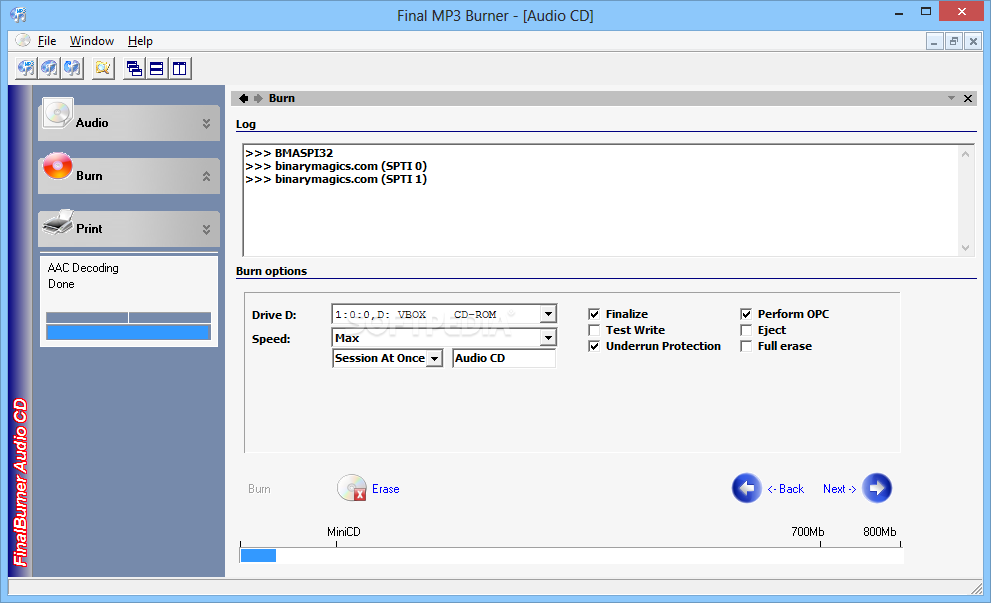Click the log line 'binarymagics.com (SPTI 1)'

[x=351, y=180]
